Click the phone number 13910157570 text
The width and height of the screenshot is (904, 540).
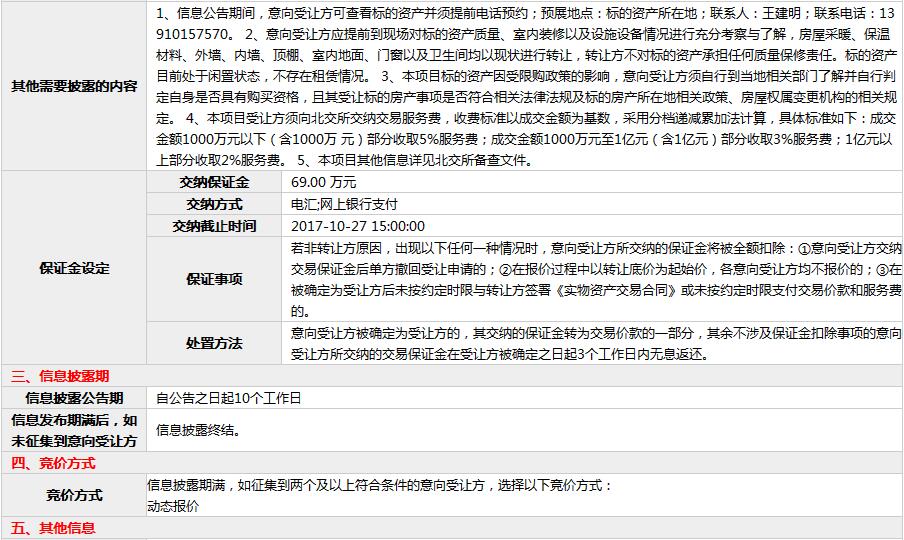(x=190, y=32)
